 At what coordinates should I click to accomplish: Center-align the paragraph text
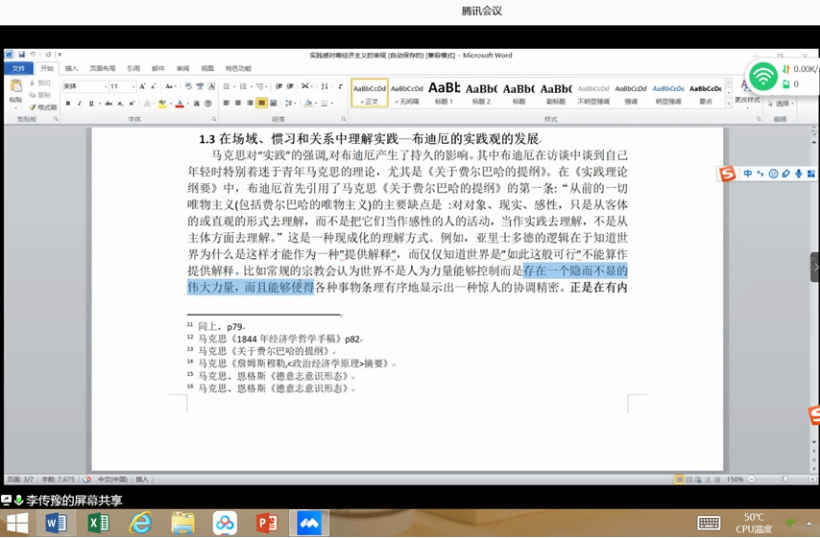tap(238, 103)
